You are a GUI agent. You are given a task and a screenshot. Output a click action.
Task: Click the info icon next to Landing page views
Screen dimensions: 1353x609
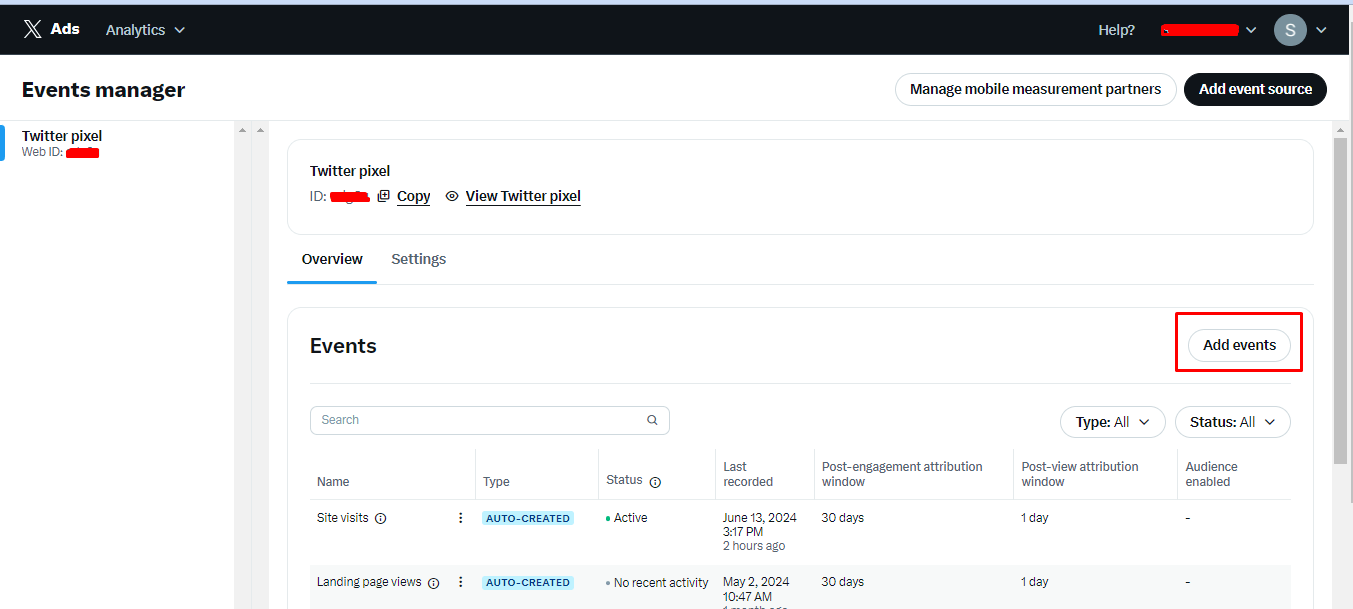pyautogui.click(x=433, y=582)
